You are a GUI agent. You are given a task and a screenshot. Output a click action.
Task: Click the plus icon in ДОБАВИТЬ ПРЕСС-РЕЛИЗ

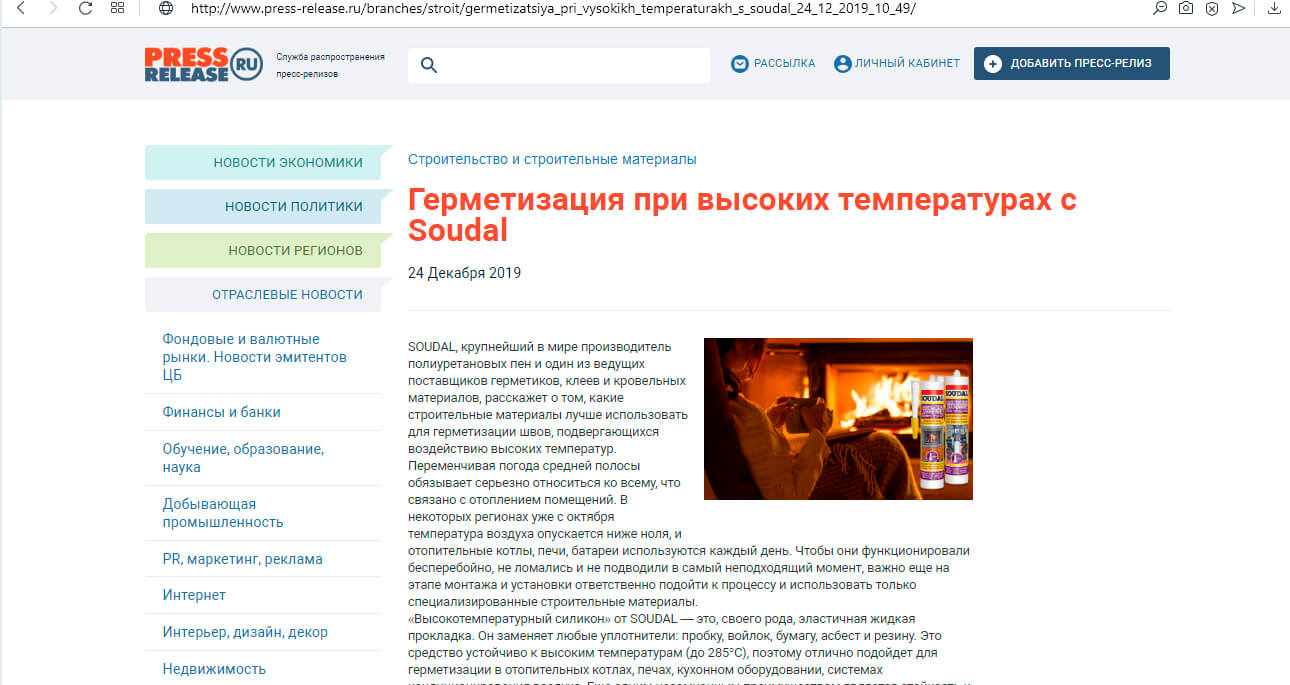(x=993, y=64)
